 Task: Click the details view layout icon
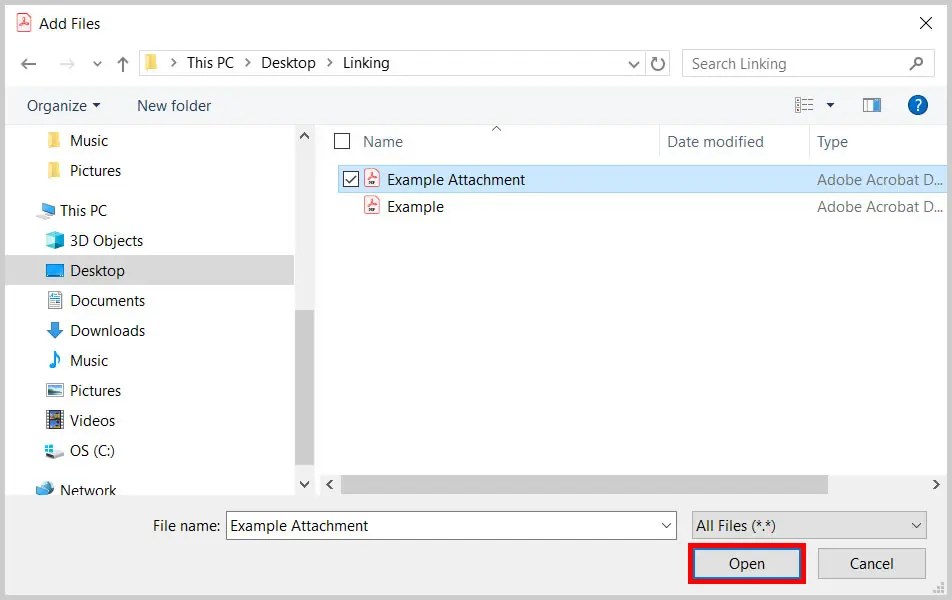pyautogui.click(x=806, y=105)
